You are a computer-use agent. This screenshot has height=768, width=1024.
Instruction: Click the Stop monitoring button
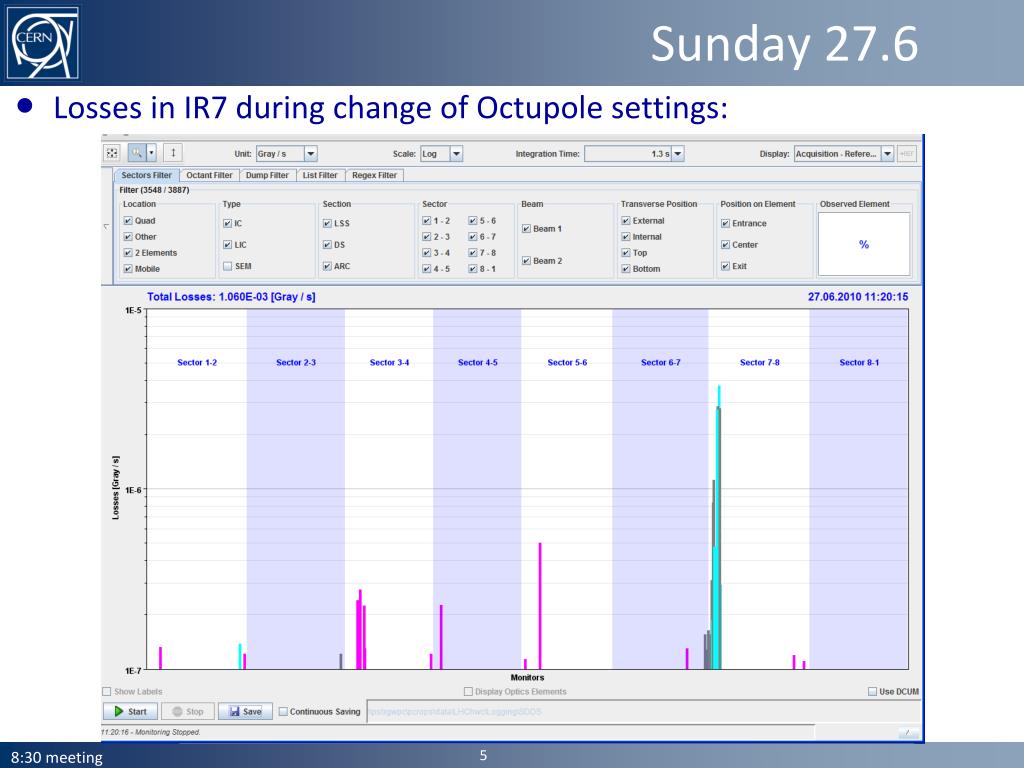pyautogui.click(x=188, y=711)
